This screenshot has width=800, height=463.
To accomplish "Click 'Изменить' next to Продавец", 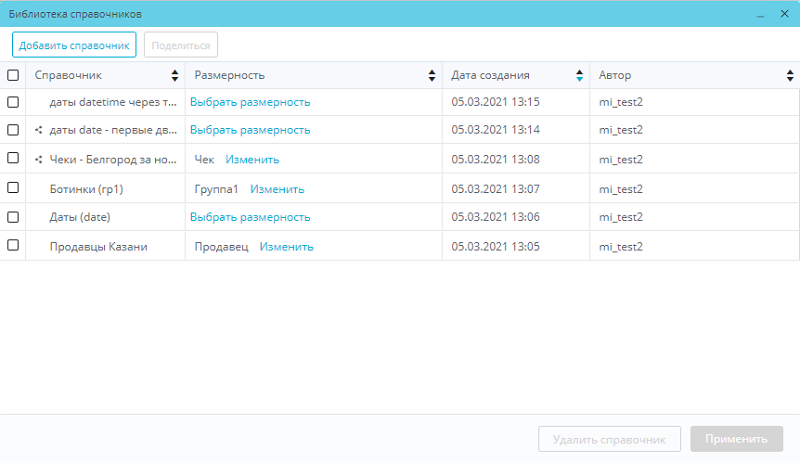I will point(287,247).
